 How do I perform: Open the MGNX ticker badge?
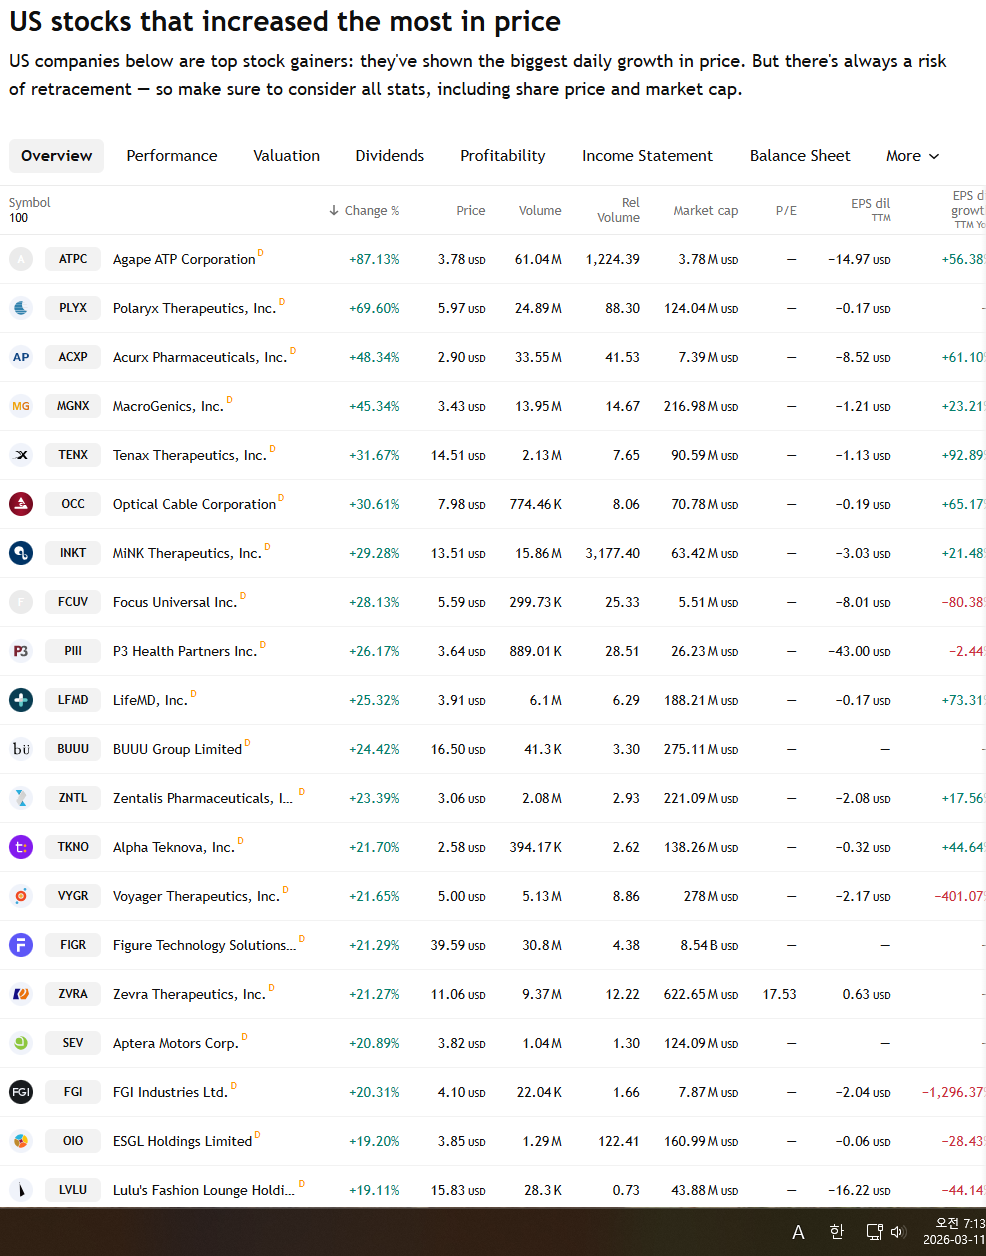[x=73, y=406]
